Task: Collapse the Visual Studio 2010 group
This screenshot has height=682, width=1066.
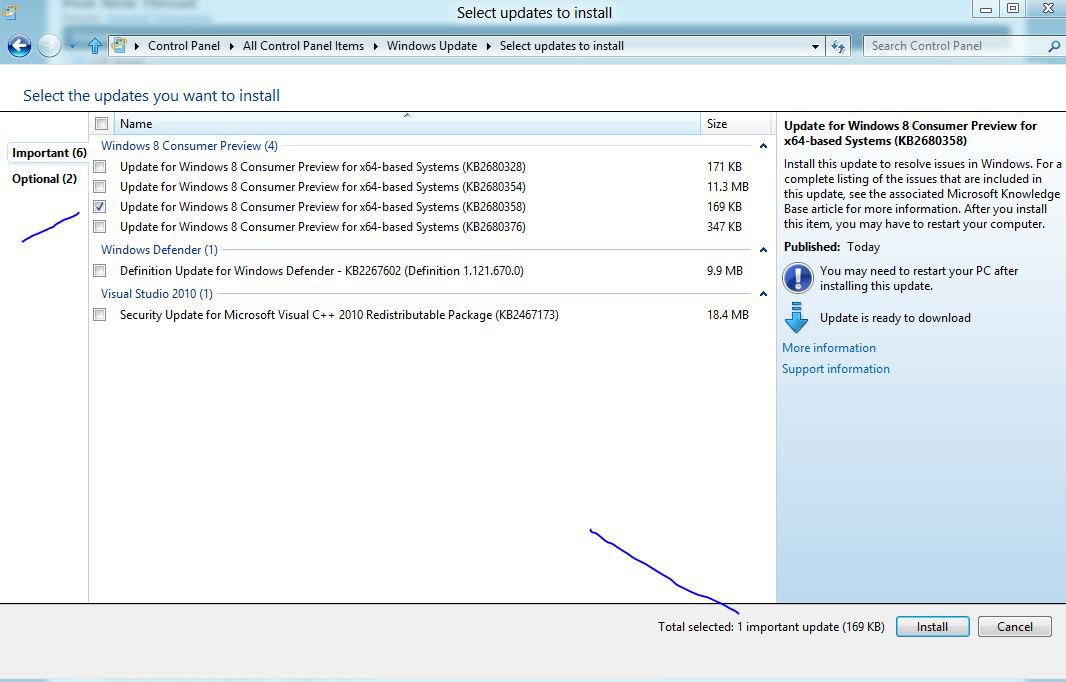Action: coord(763,294)
